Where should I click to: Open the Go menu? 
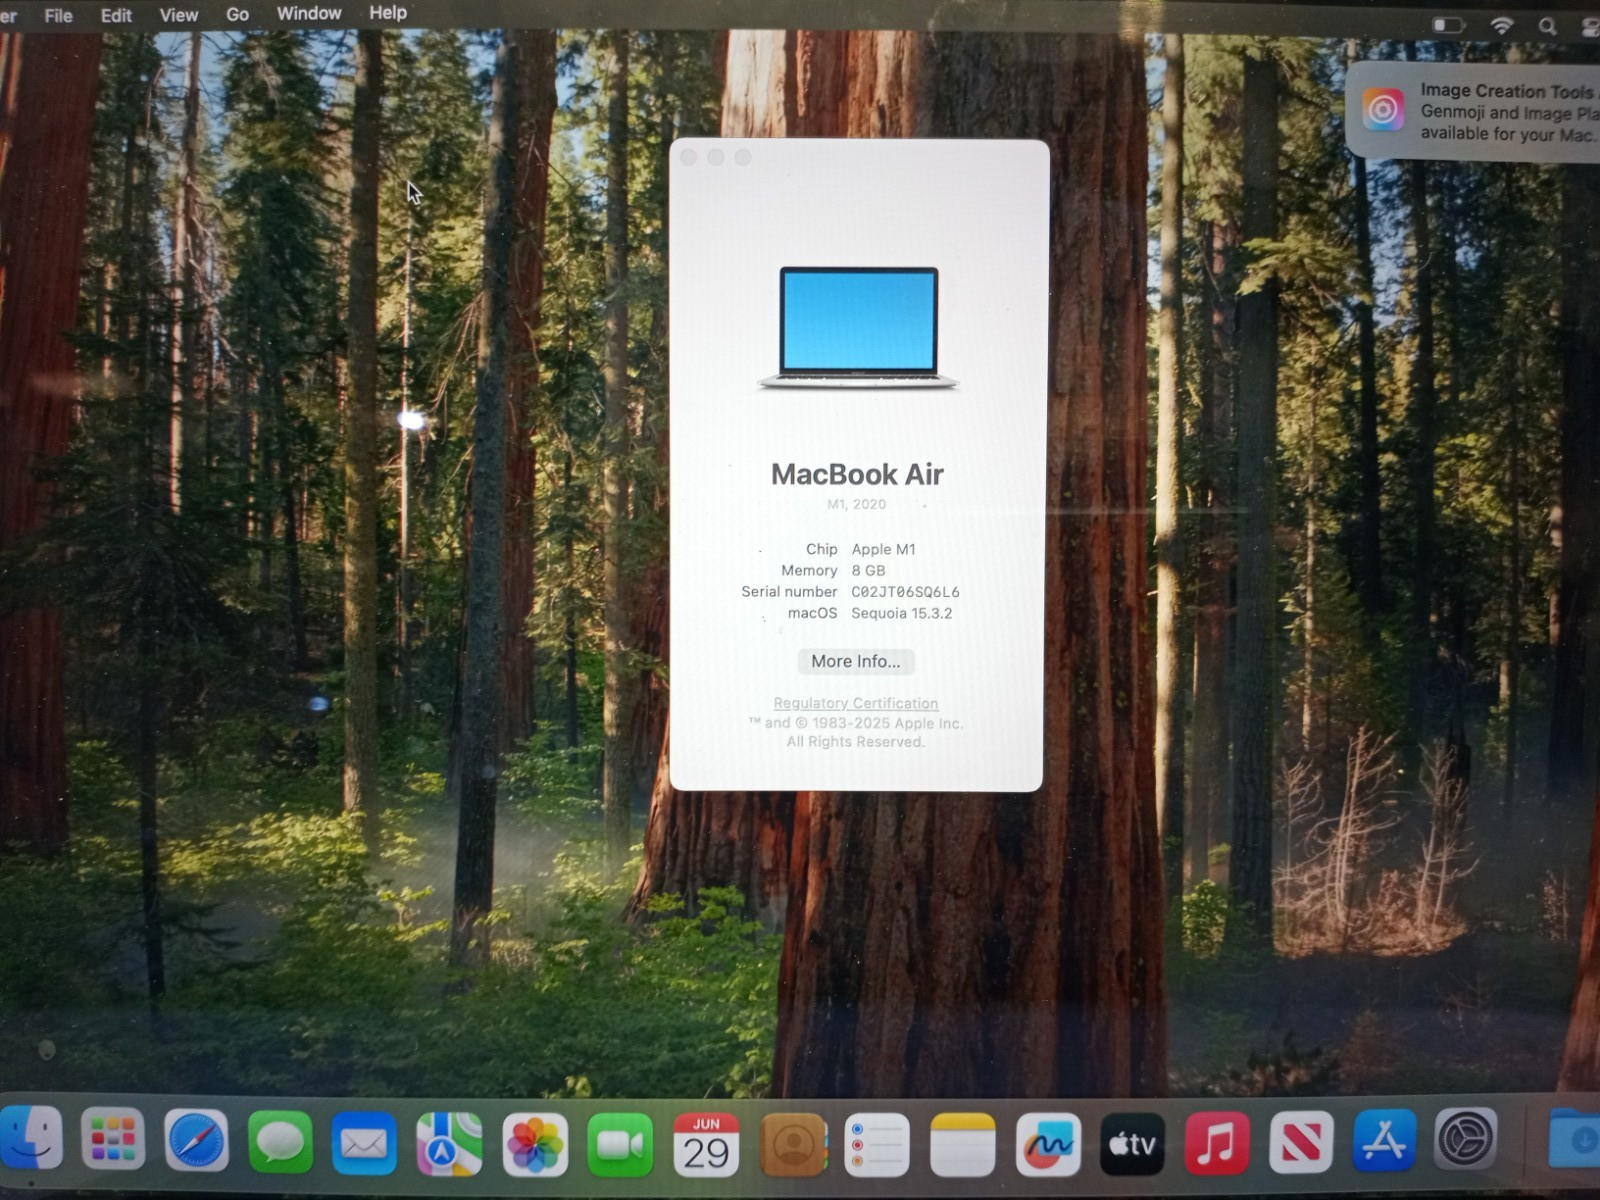237,14
